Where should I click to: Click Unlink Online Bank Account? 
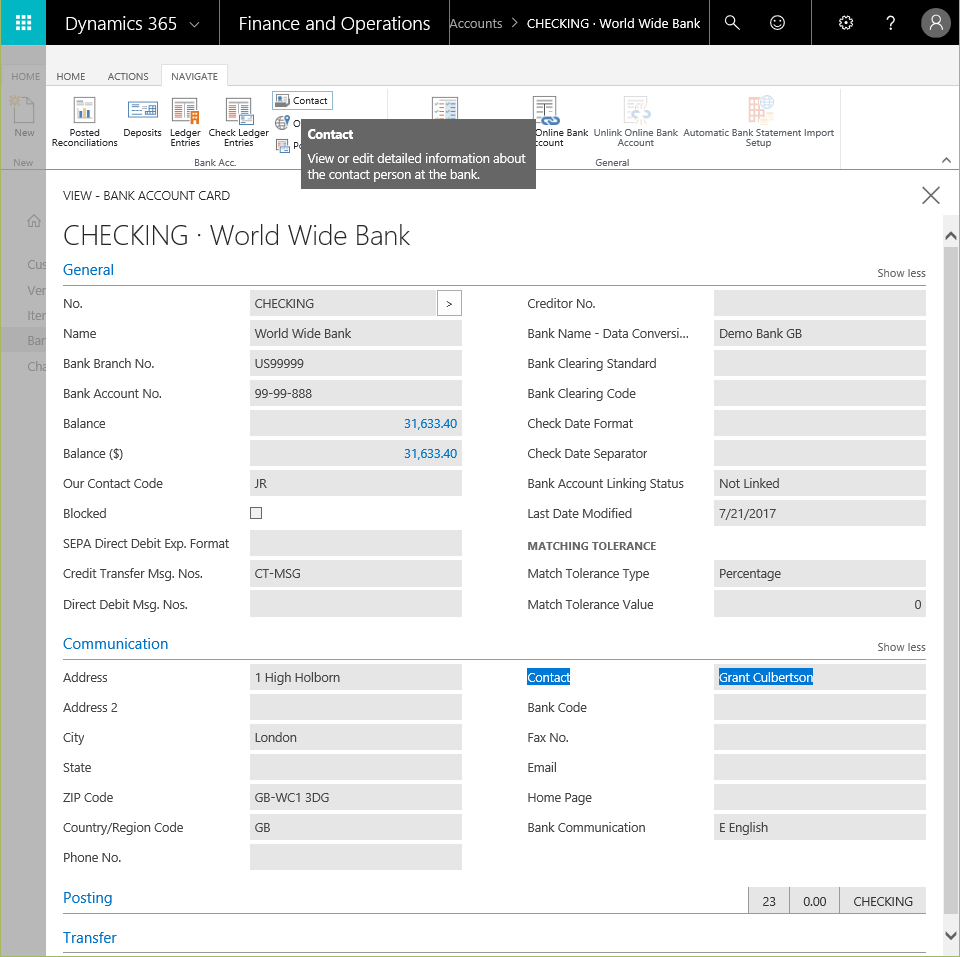pos(636,122)
